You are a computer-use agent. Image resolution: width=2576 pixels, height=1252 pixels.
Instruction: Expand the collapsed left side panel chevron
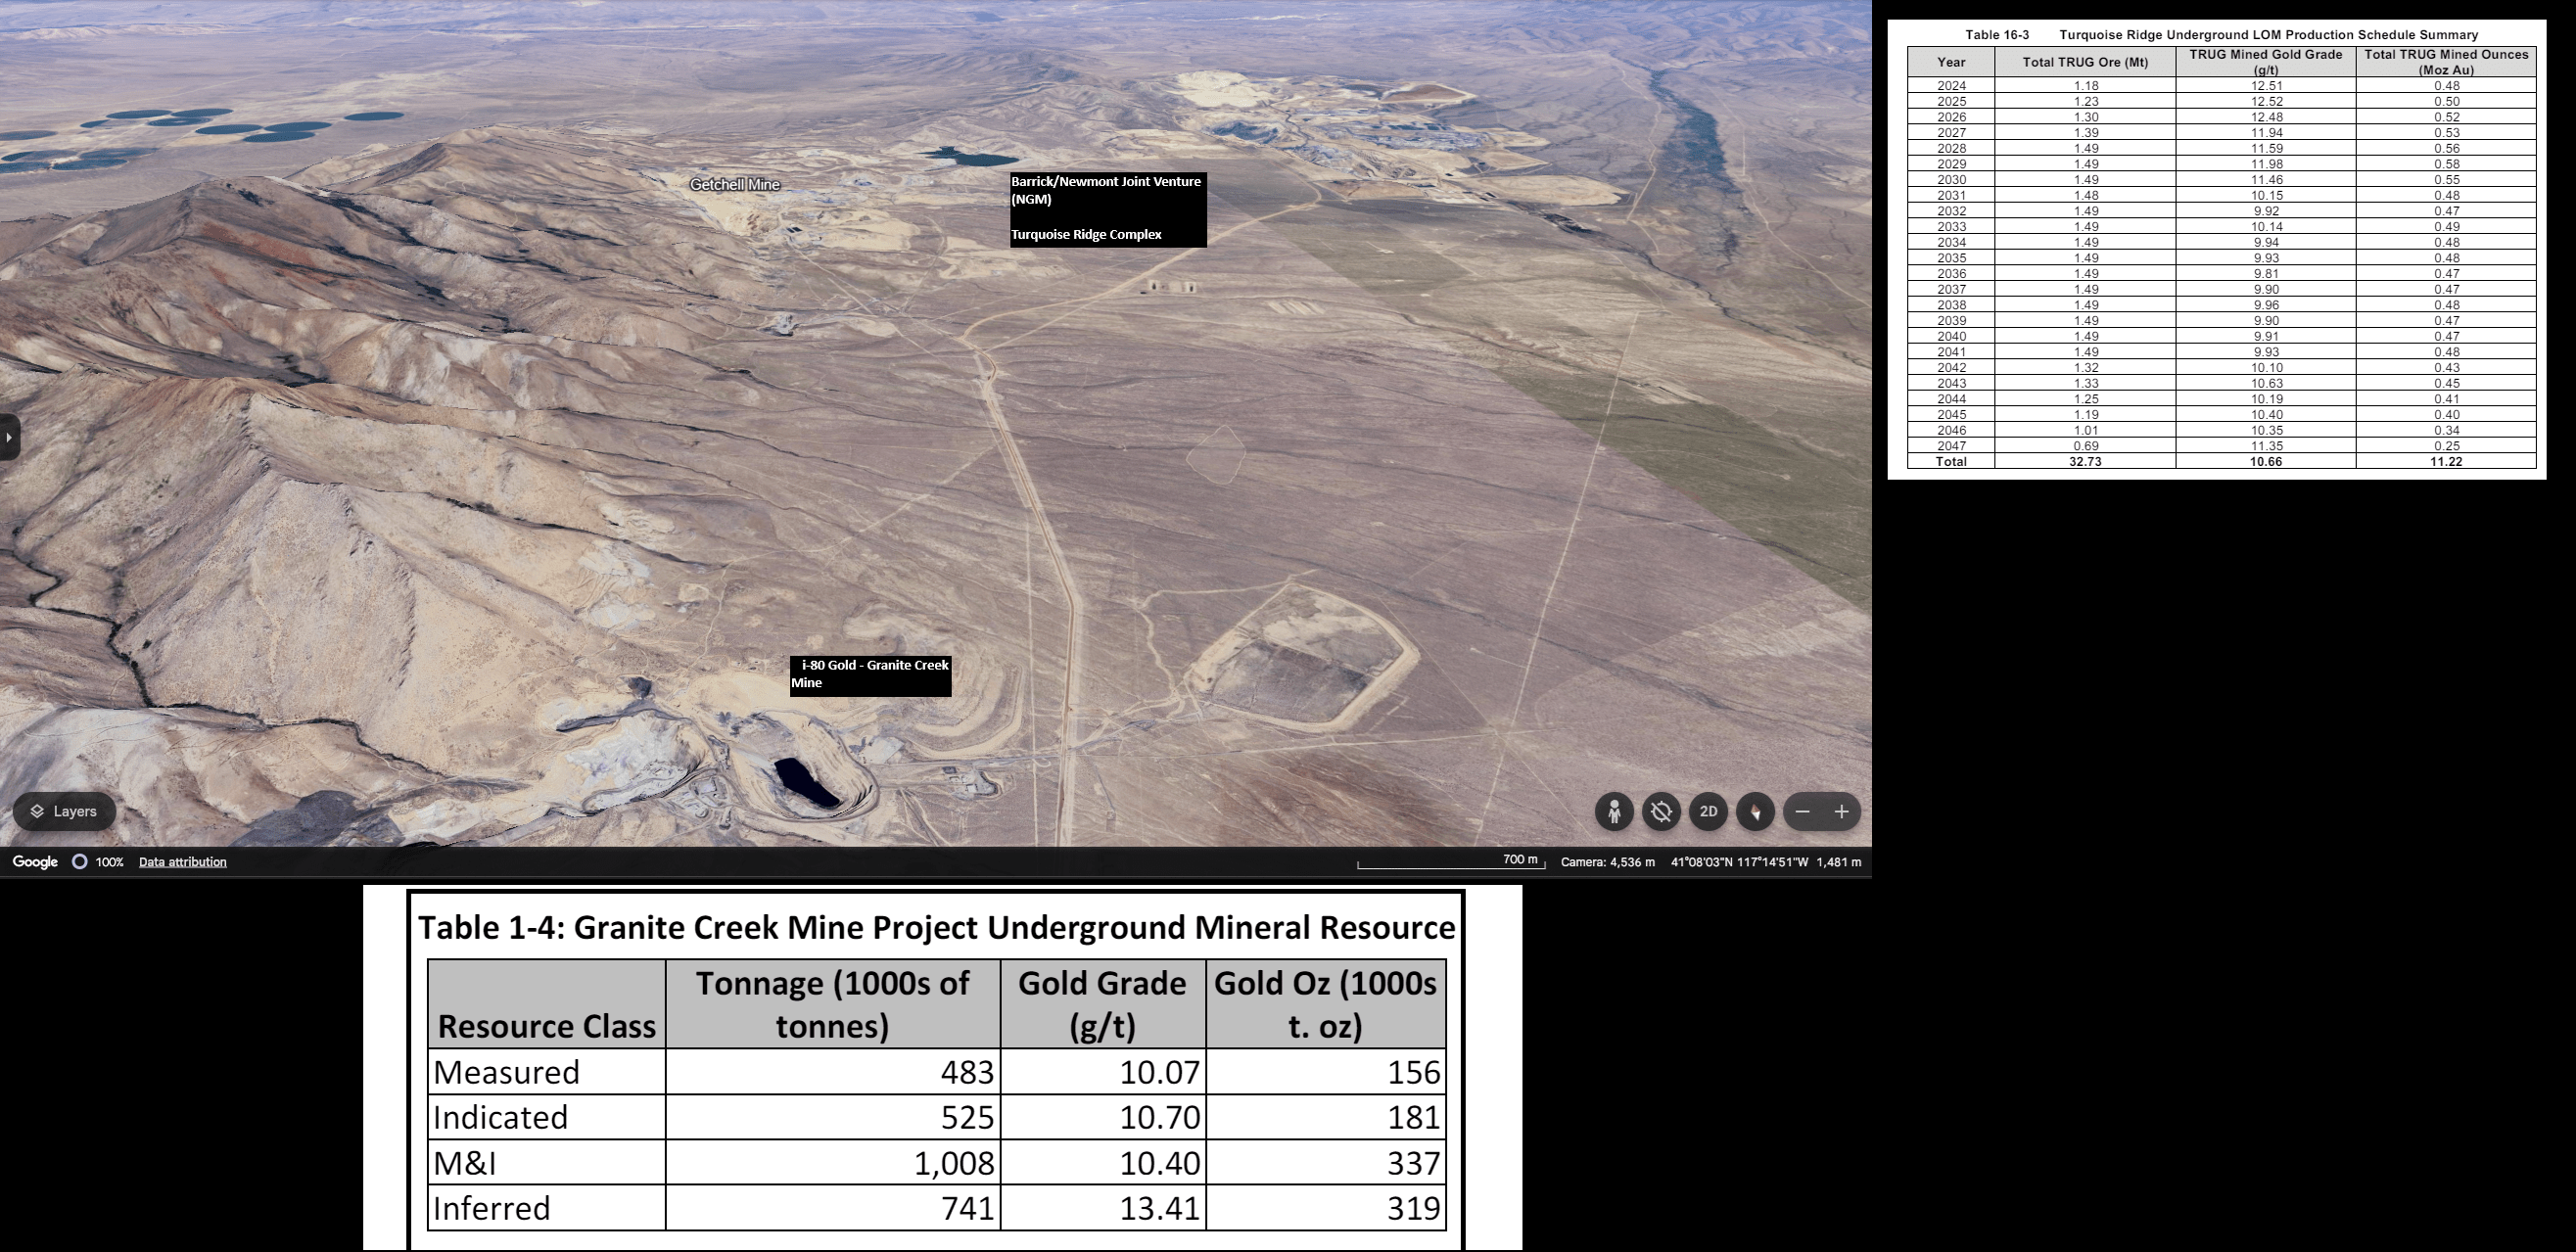click(x=8, y=437)
